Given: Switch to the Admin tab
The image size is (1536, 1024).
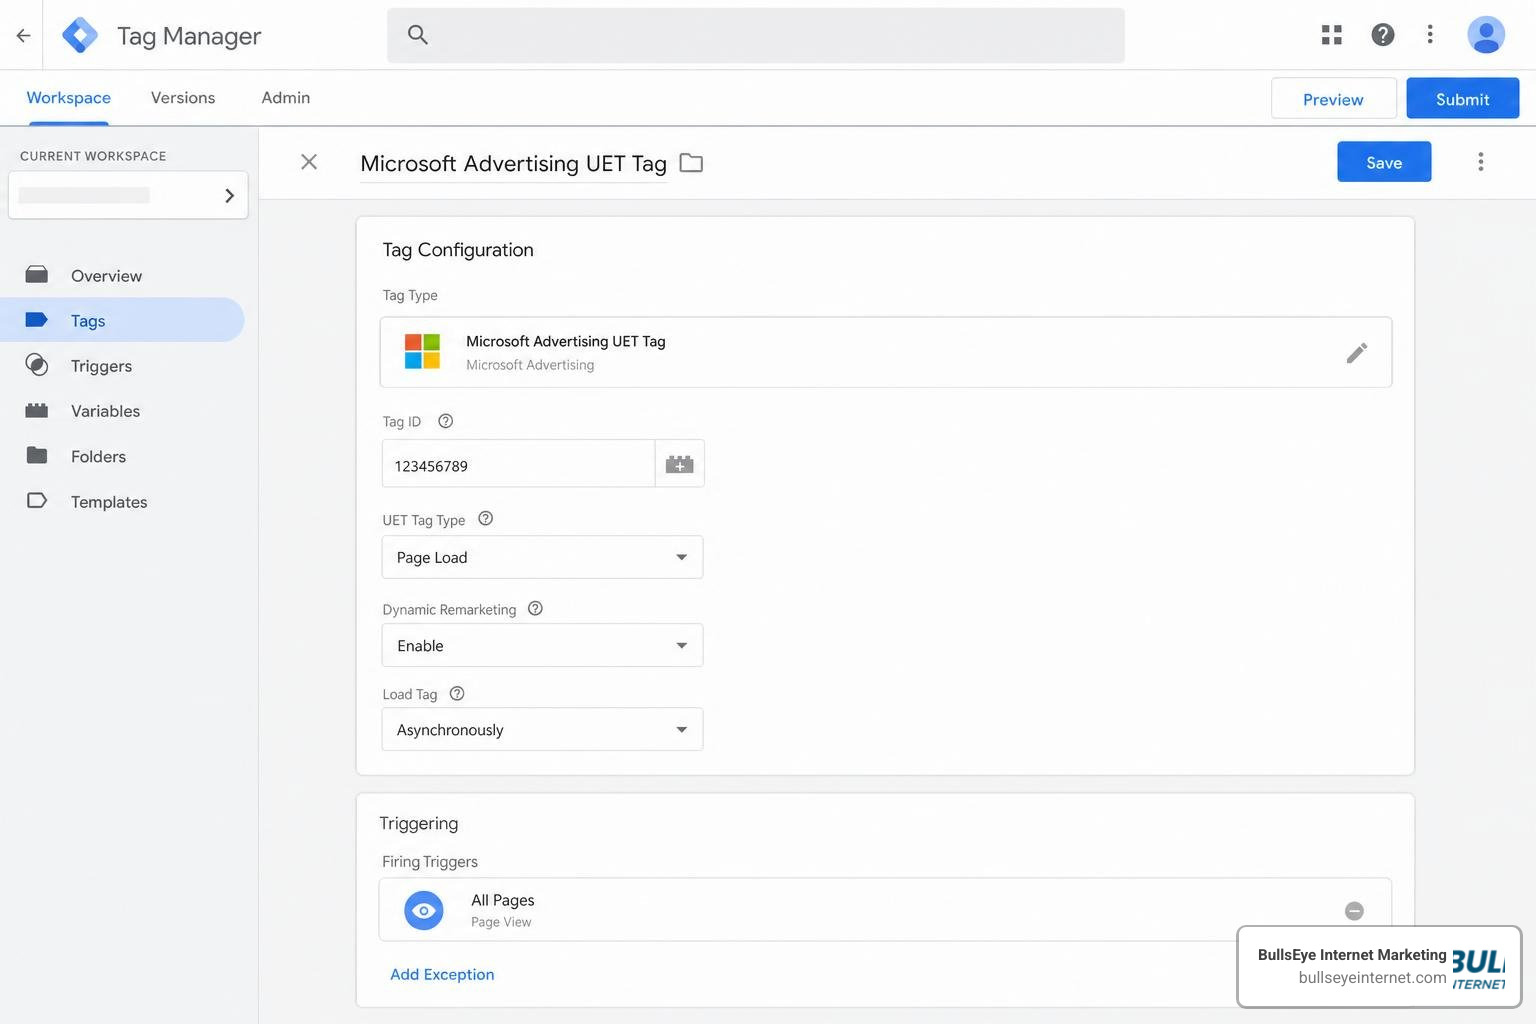Looking at the screenshot, I should pos(286,98).
